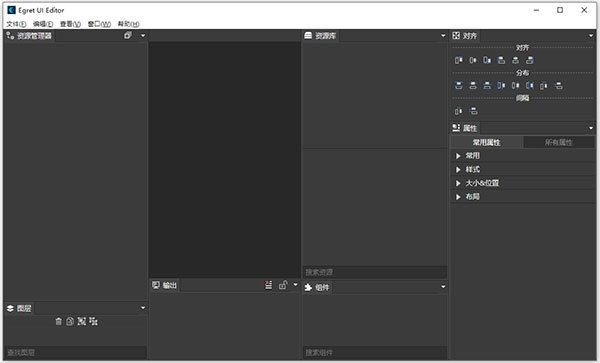Click the second-to-last icon in 分布 row
Viewport: 600px width, 363px height.
544,86
